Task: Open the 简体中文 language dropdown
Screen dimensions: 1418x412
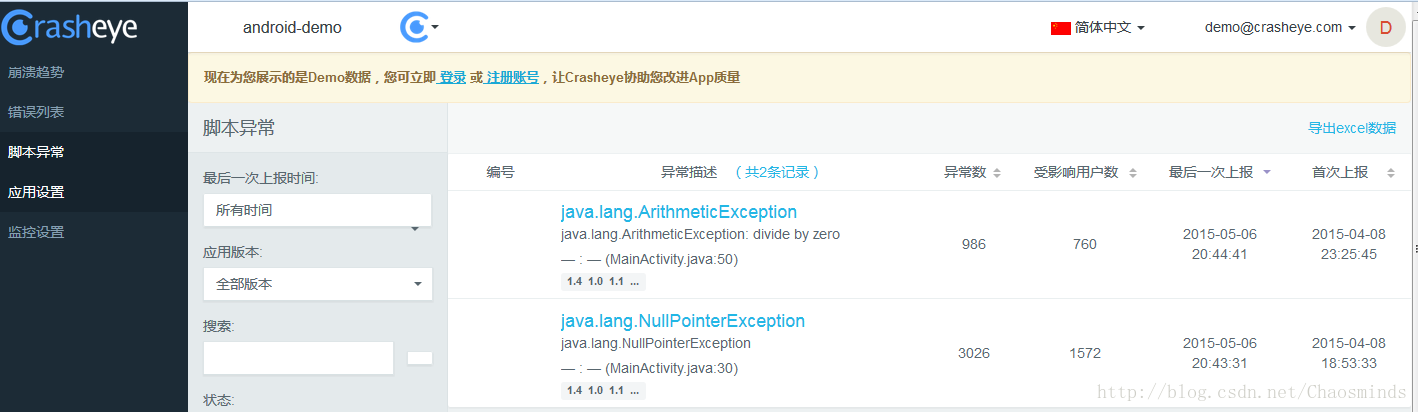Action: point(1109,28)
